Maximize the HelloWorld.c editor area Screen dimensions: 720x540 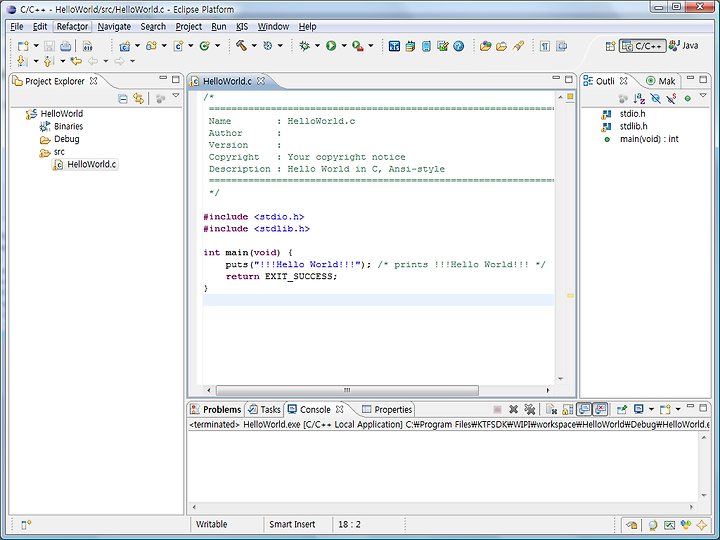[x=569, y=79]
